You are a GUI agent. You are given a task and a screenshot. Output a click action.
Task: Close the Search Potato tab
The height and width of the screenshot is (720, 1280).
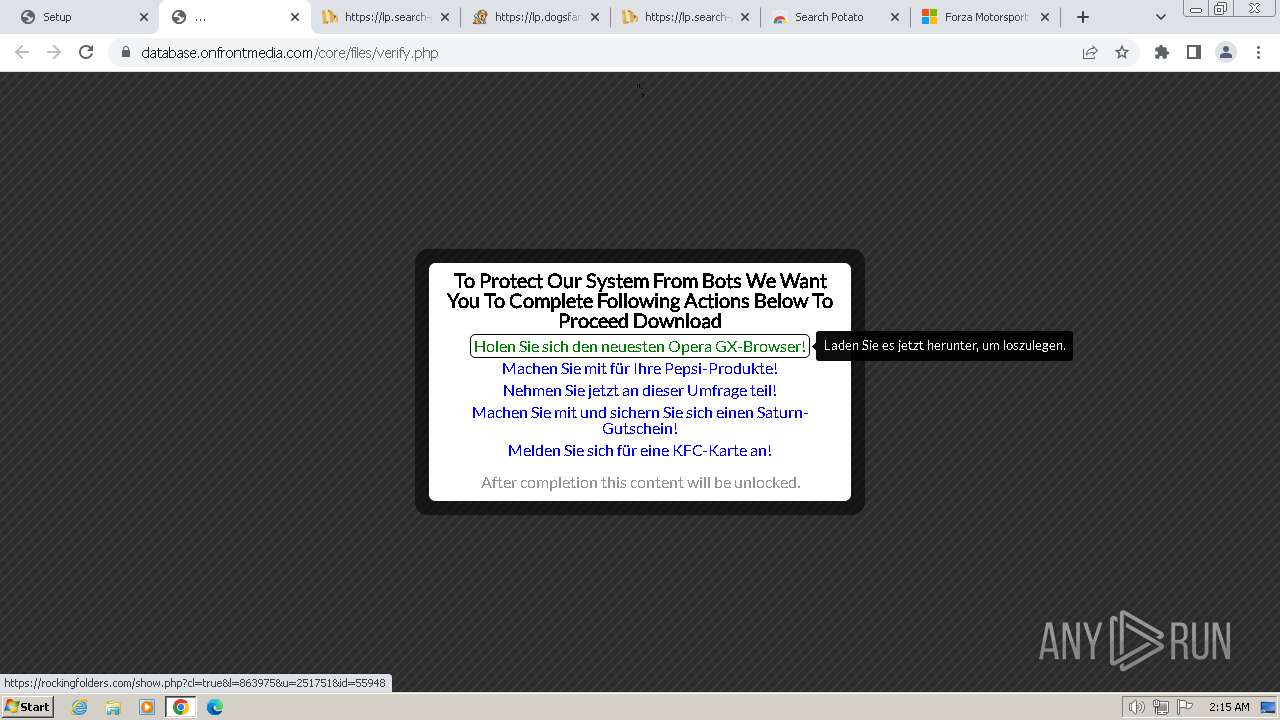pos(895,17)
